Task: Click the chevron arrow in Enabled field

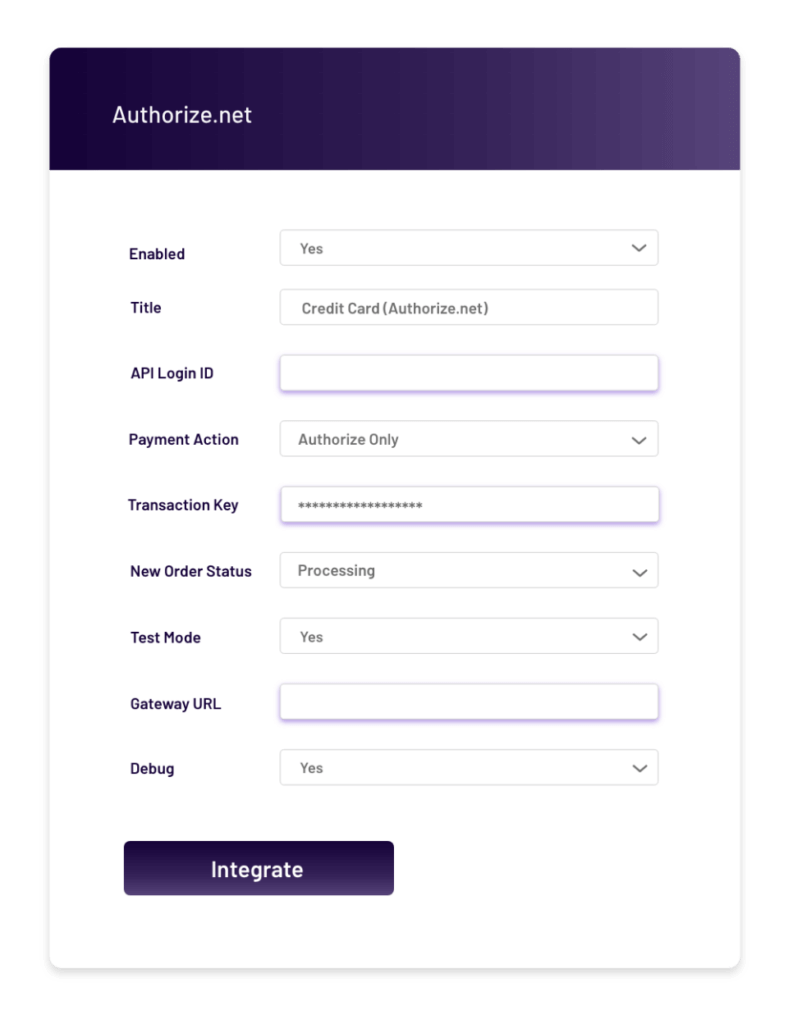Action: pos(638,248)
